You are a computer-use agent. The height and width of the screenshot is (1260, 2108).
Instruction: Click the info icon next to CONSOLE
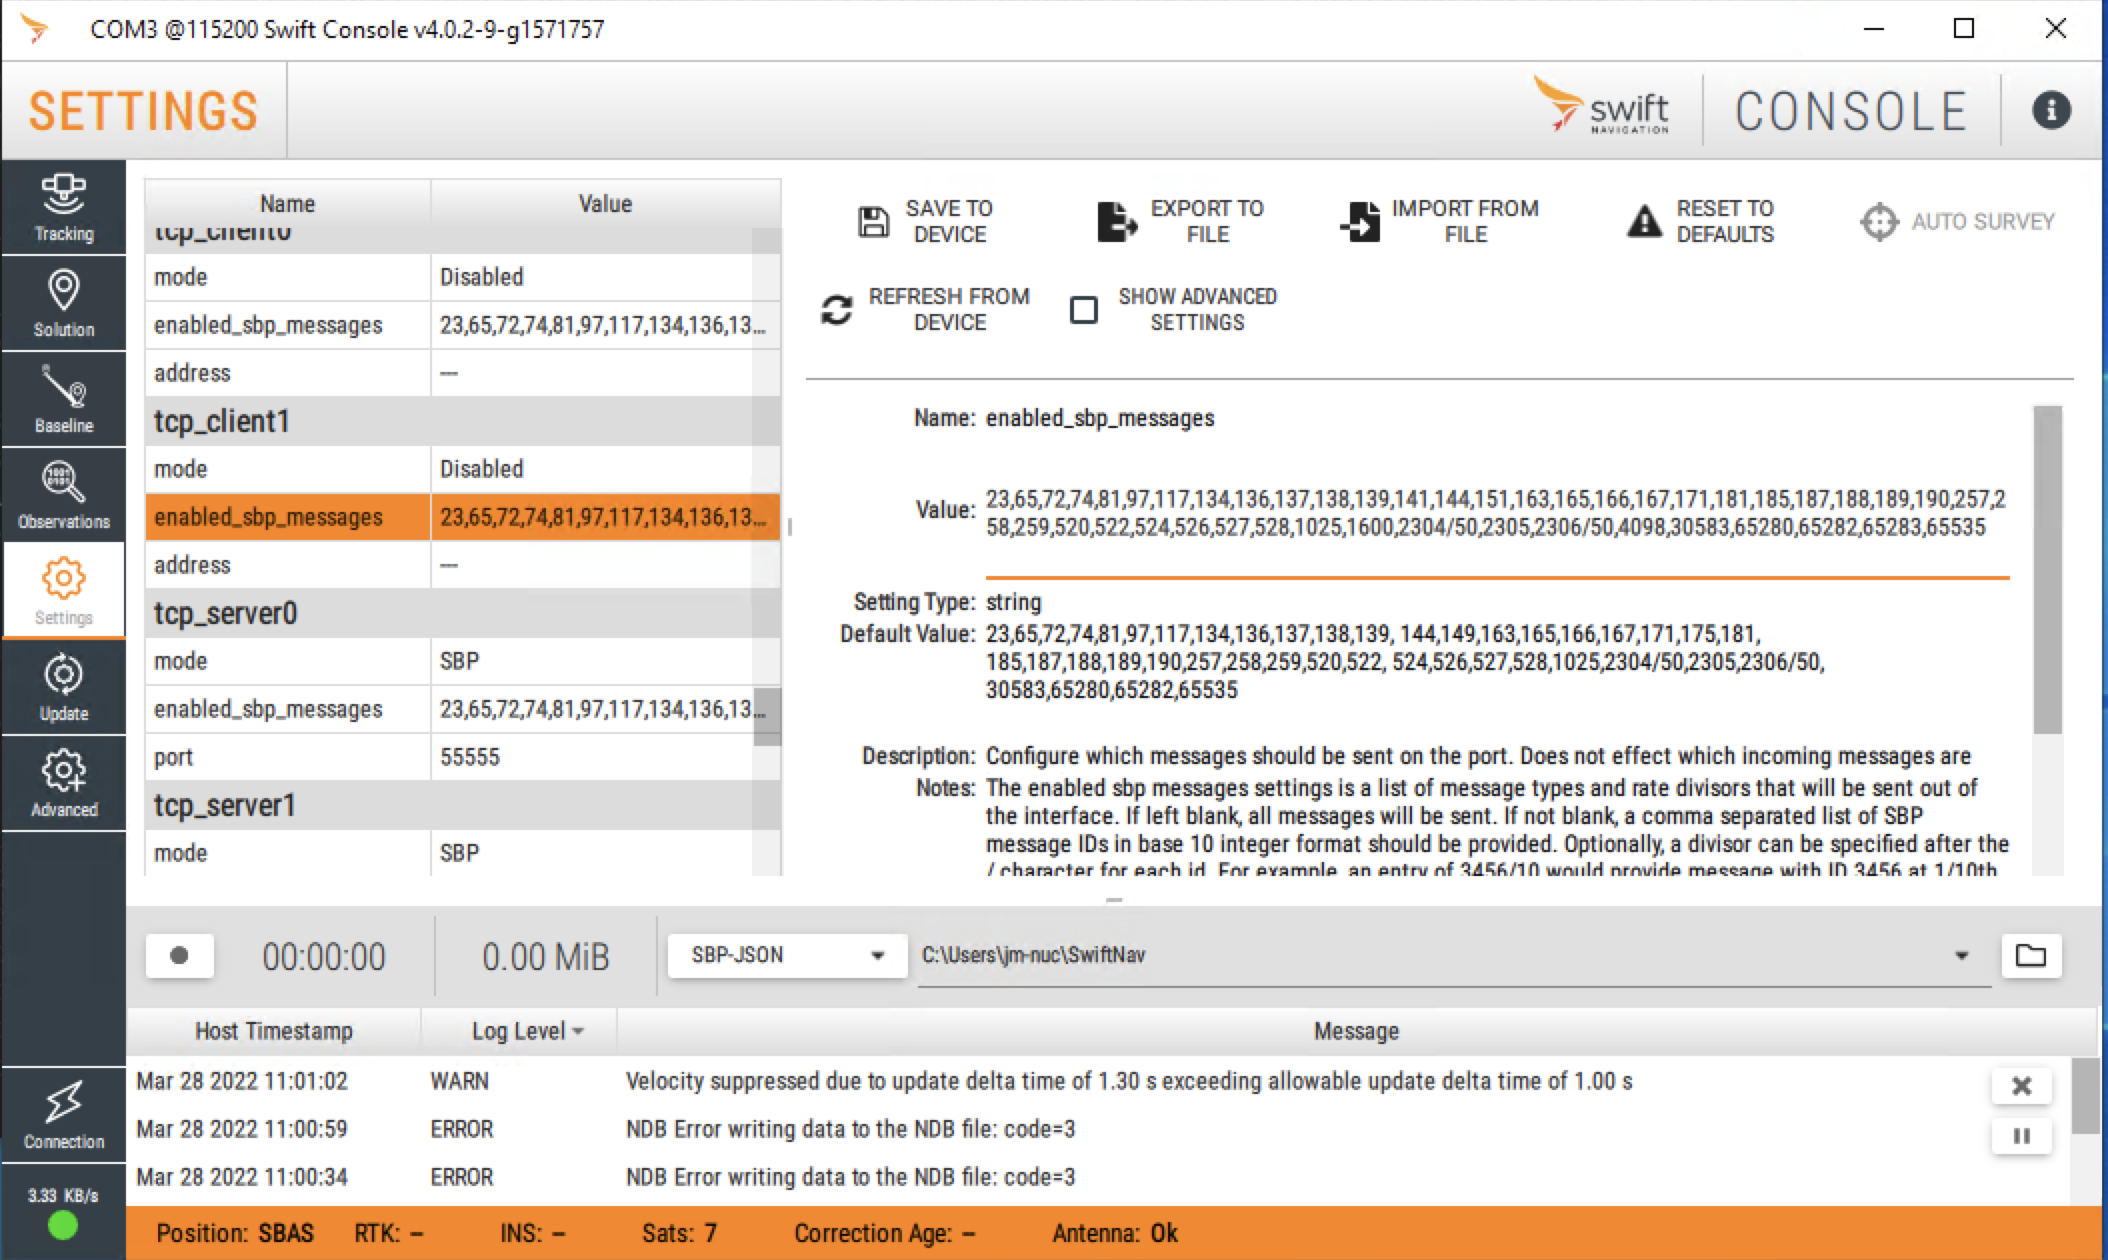2050,110
